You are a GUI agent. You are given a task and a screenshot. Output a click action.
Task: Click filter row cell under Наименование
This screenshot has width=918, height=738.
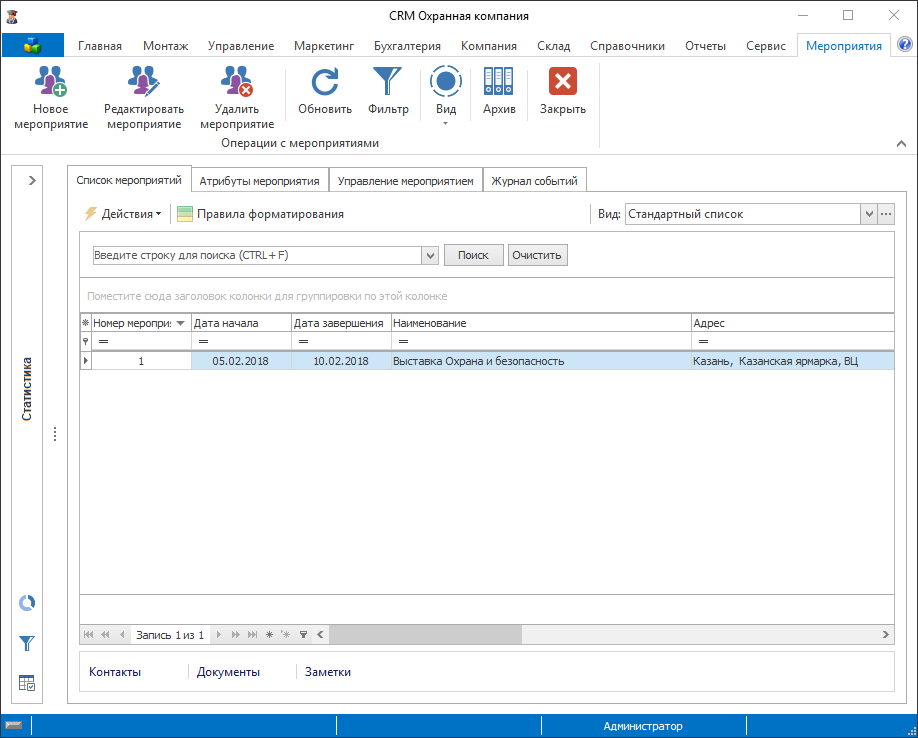coord(541,341)
